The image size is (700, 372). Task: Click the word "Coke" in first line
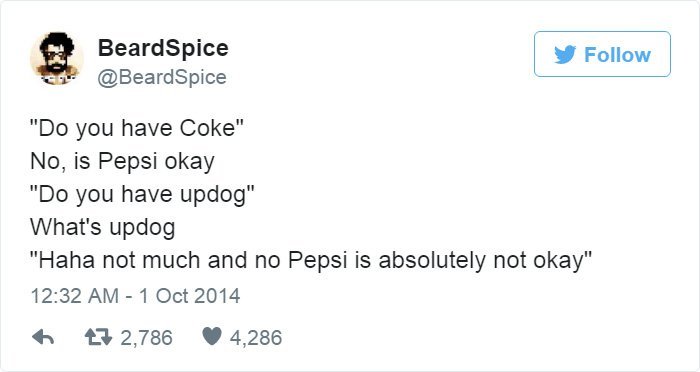pyautogui.click(x=208, y=129)
